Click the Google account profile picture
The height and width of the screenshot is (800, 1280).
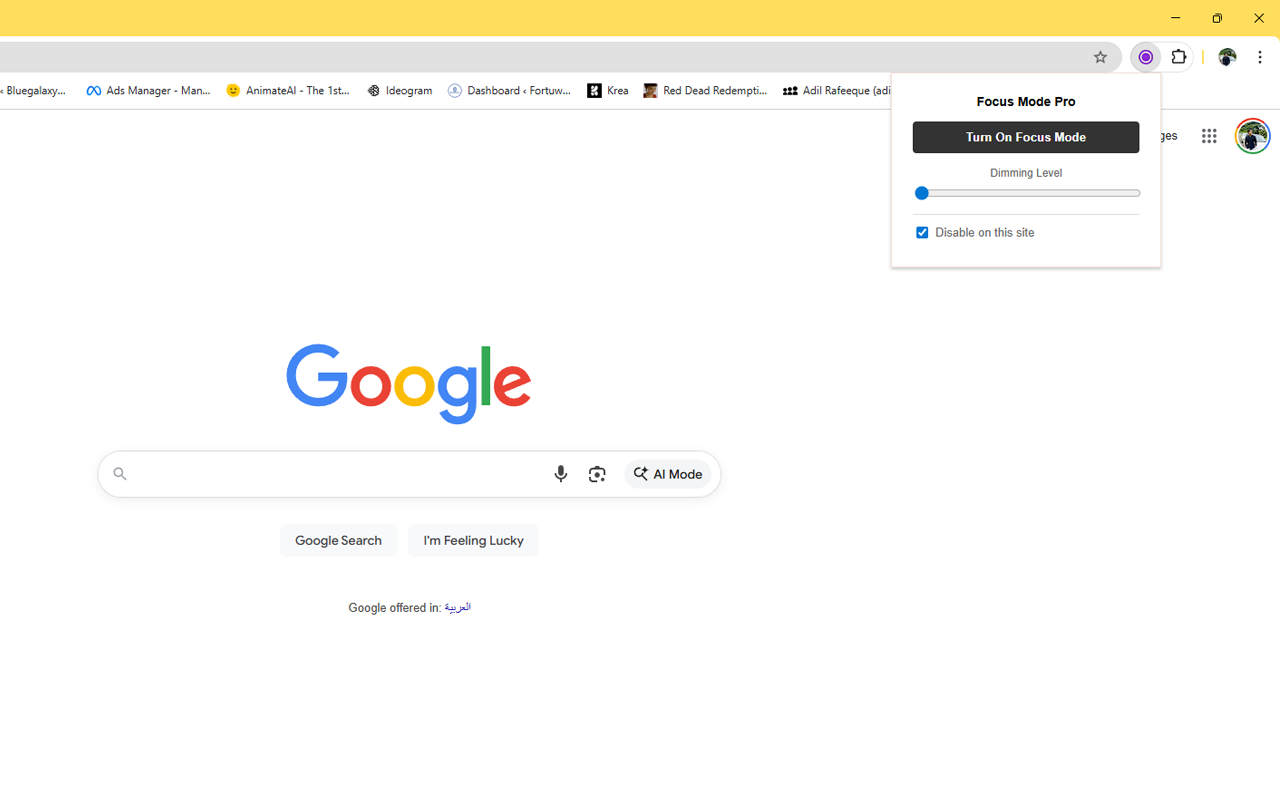coord(1252,136)
